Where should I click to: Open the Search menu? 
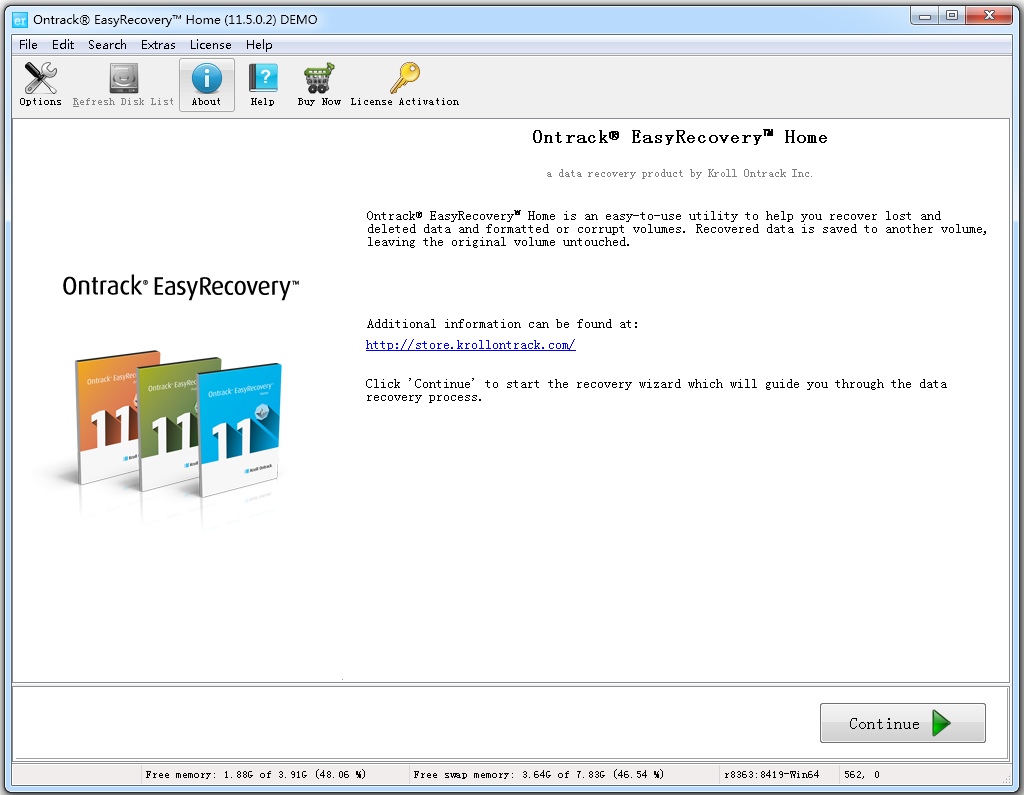tap(107, 44)
